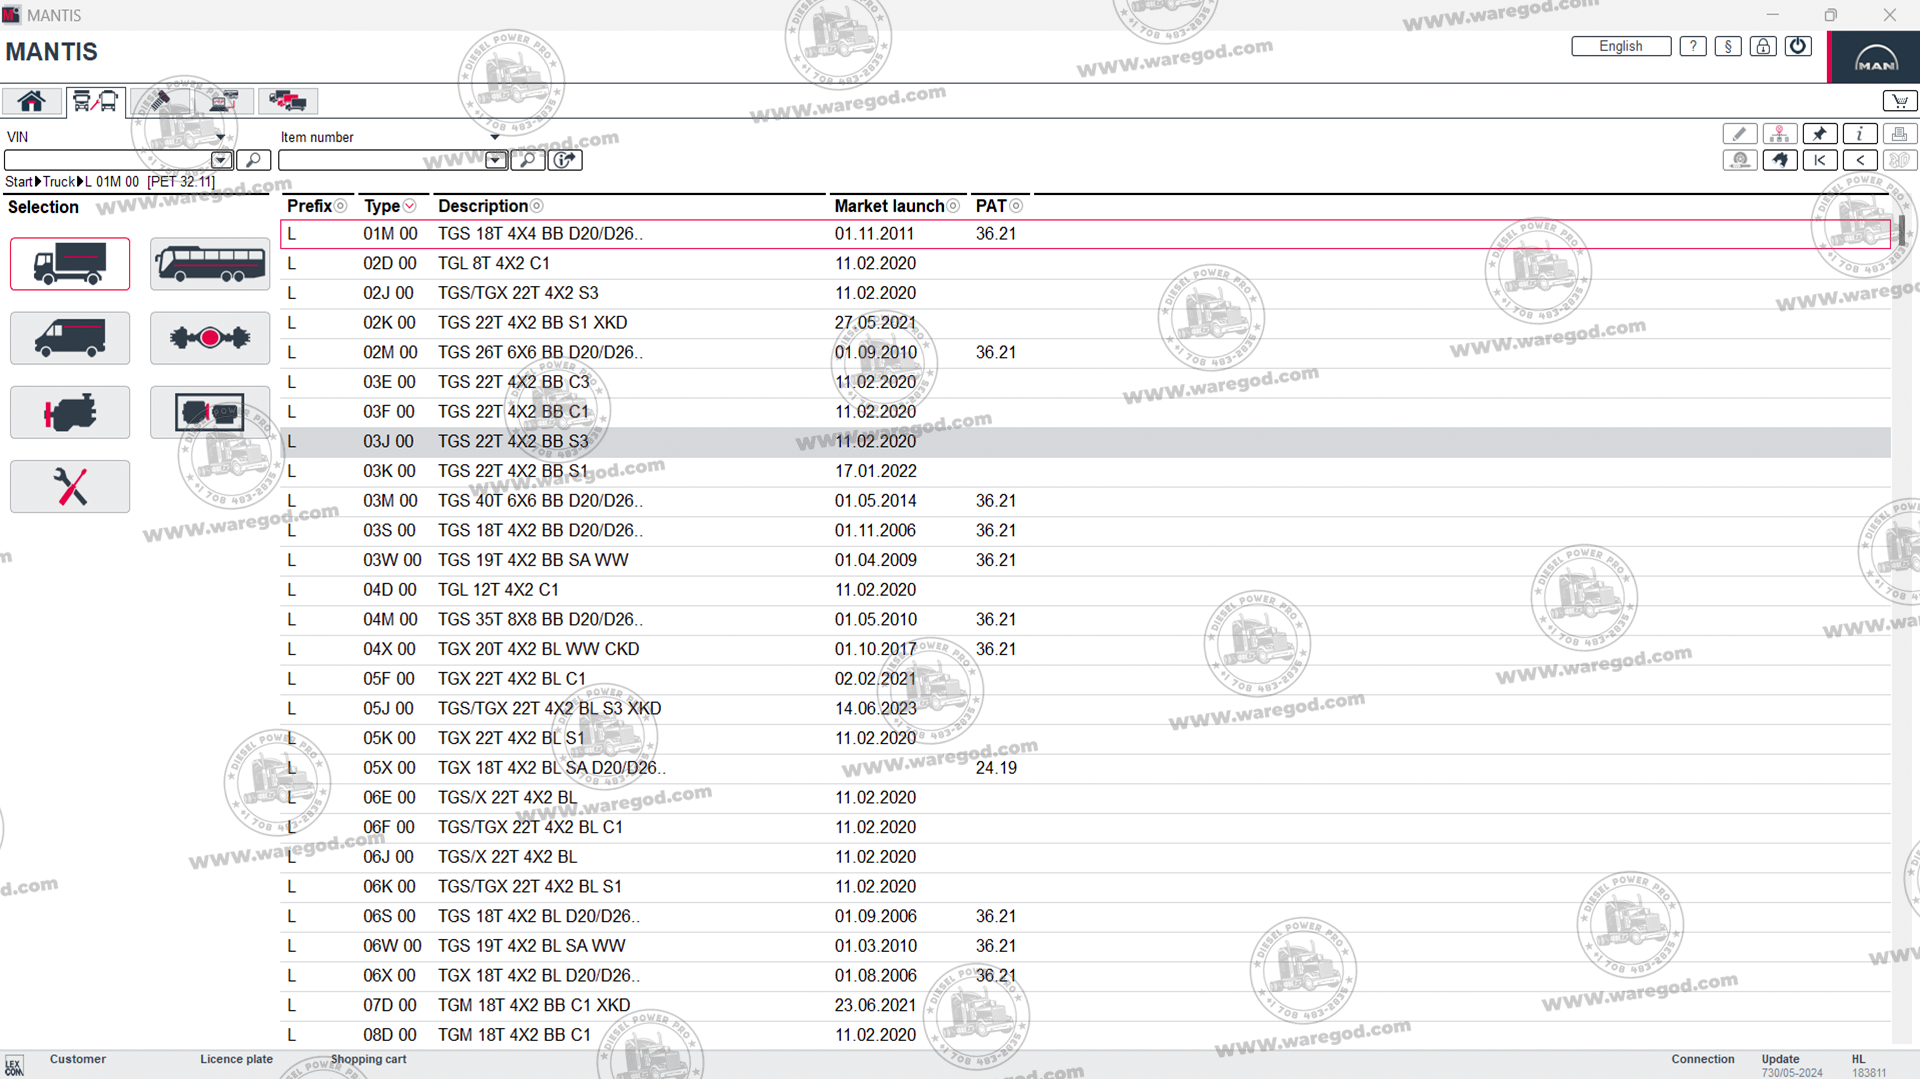Open the tools wrench selection icon
This screenshot has width=1920, height=1080.
pyautogui.click(x=70, y=487)
